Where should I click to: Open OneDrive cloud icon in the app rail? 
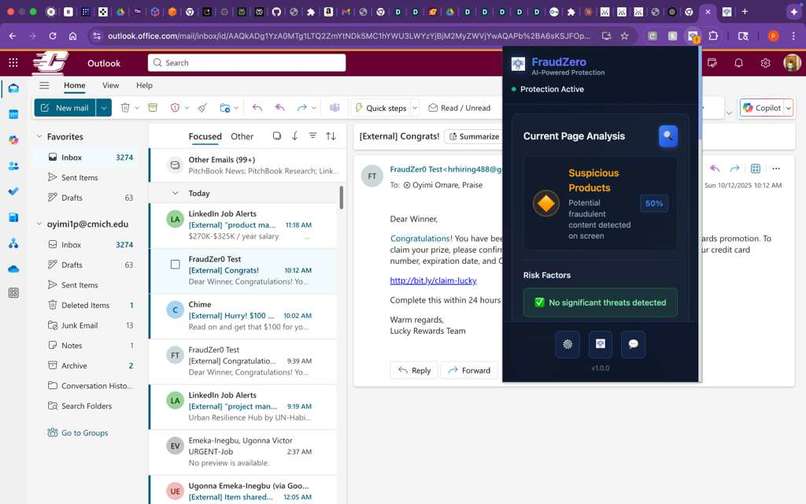coord(14,268)
